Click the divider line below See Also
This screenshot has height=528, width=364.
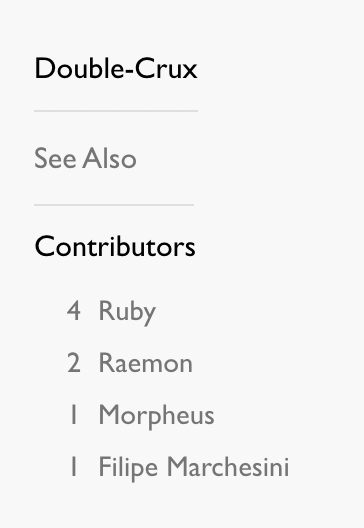click(x=114, y=204)
